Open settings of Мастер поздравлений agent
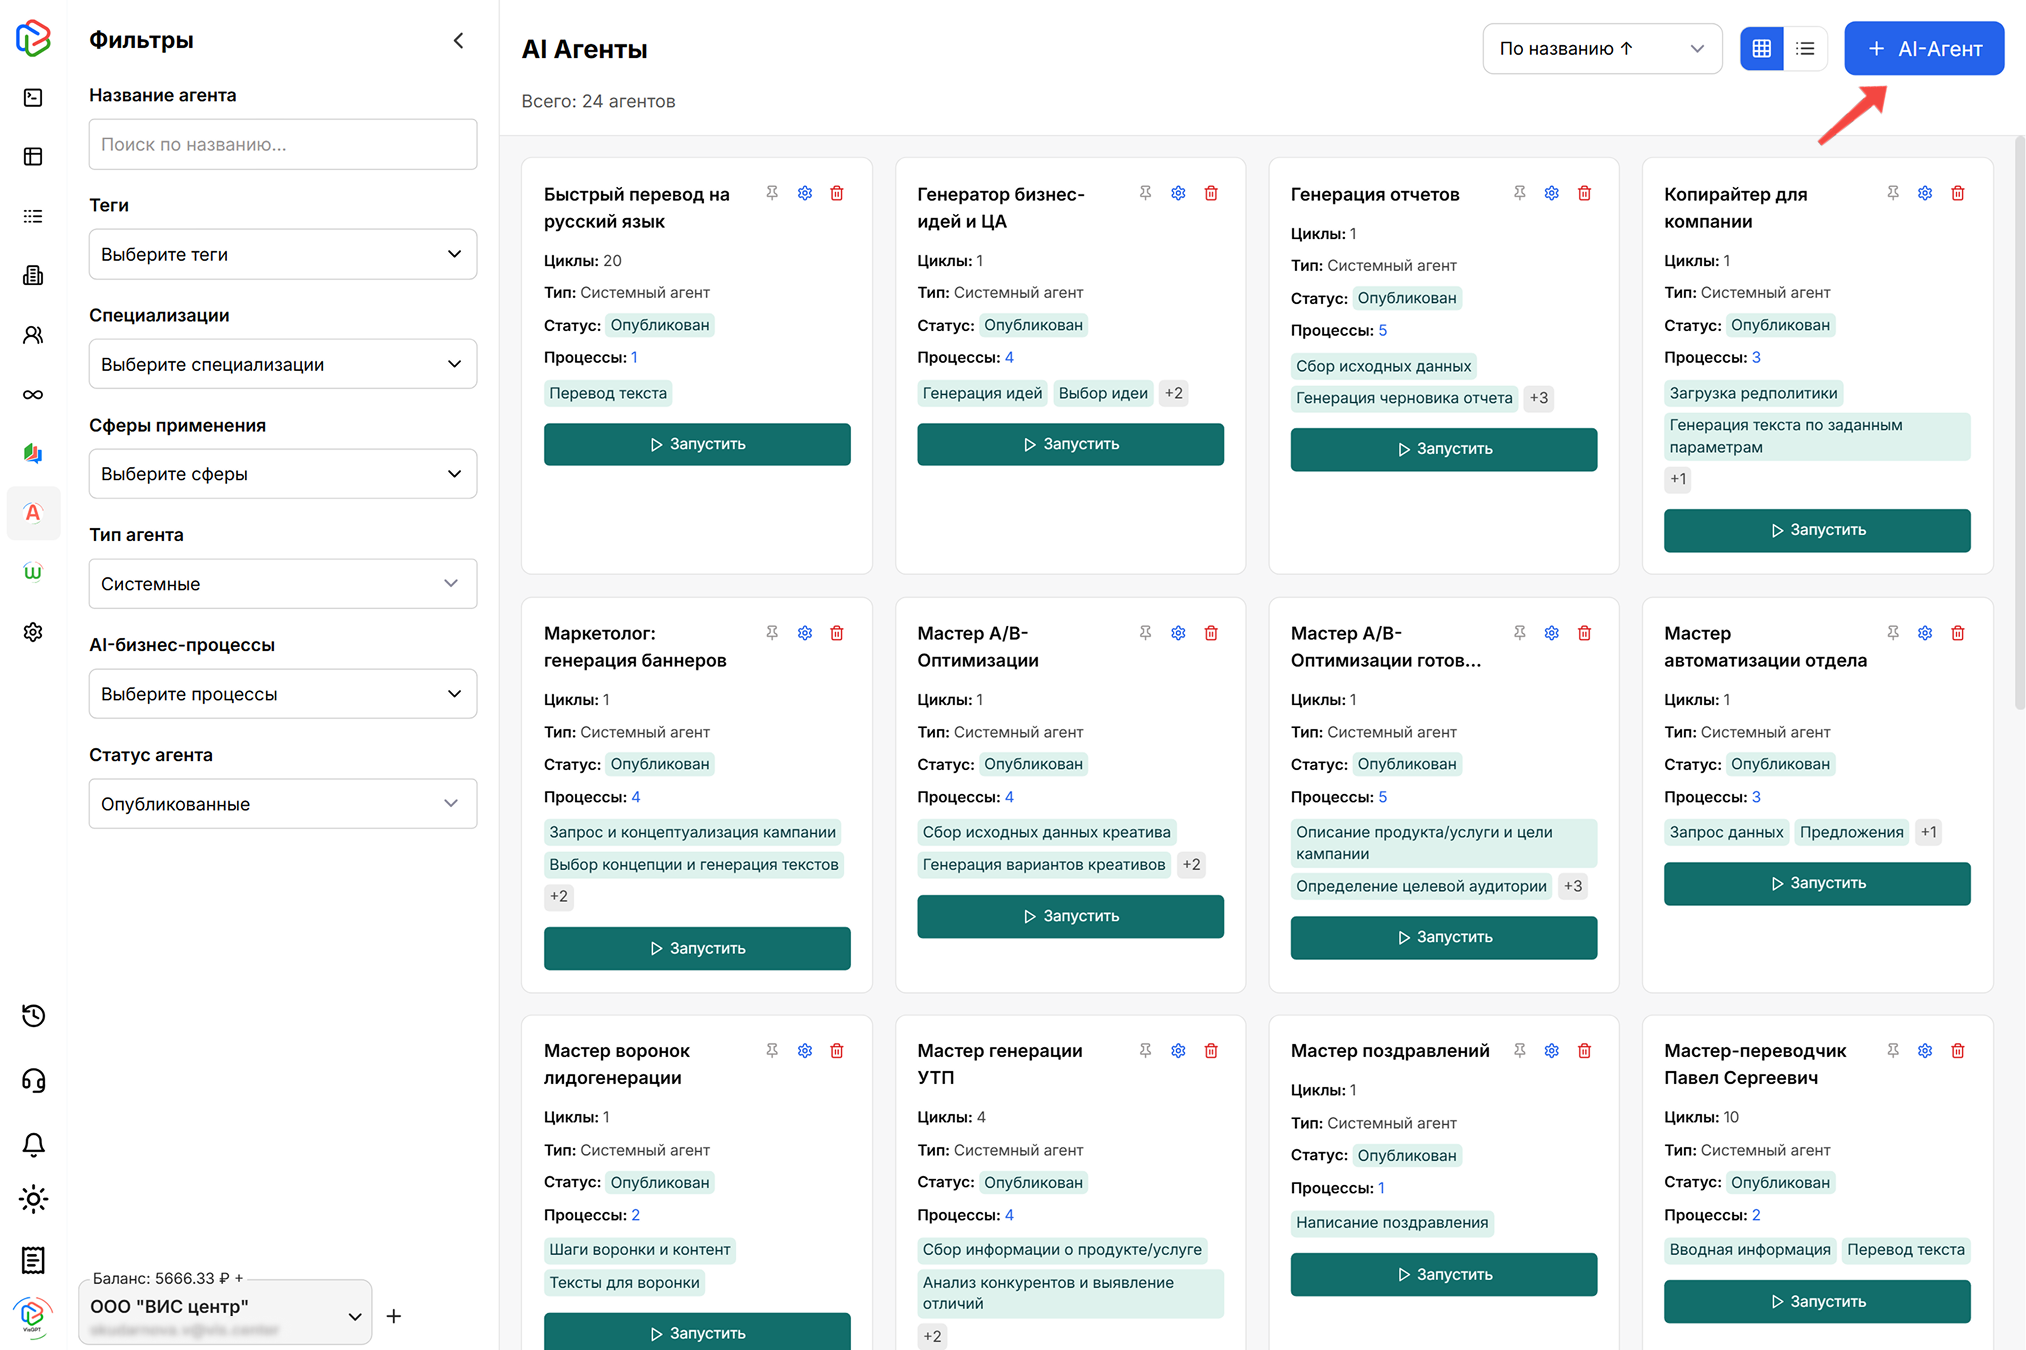 coord(1551,1051)
